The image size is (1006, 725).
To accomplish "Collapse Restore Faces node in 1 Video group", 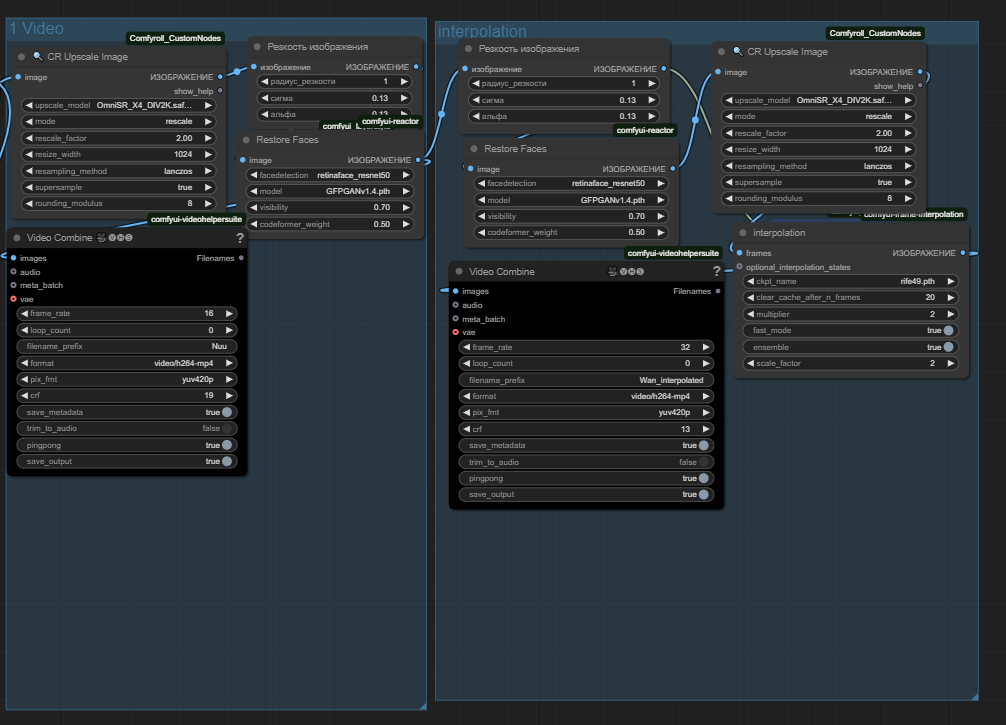I will tap(246, 139).
